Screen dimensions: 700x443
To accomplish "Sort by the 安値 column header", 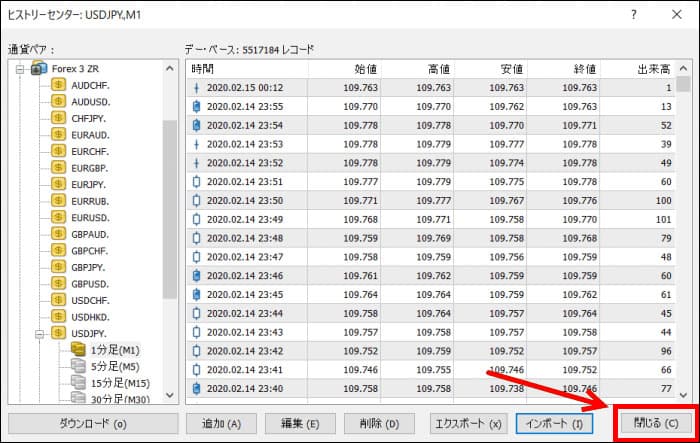I will [490, 69].
